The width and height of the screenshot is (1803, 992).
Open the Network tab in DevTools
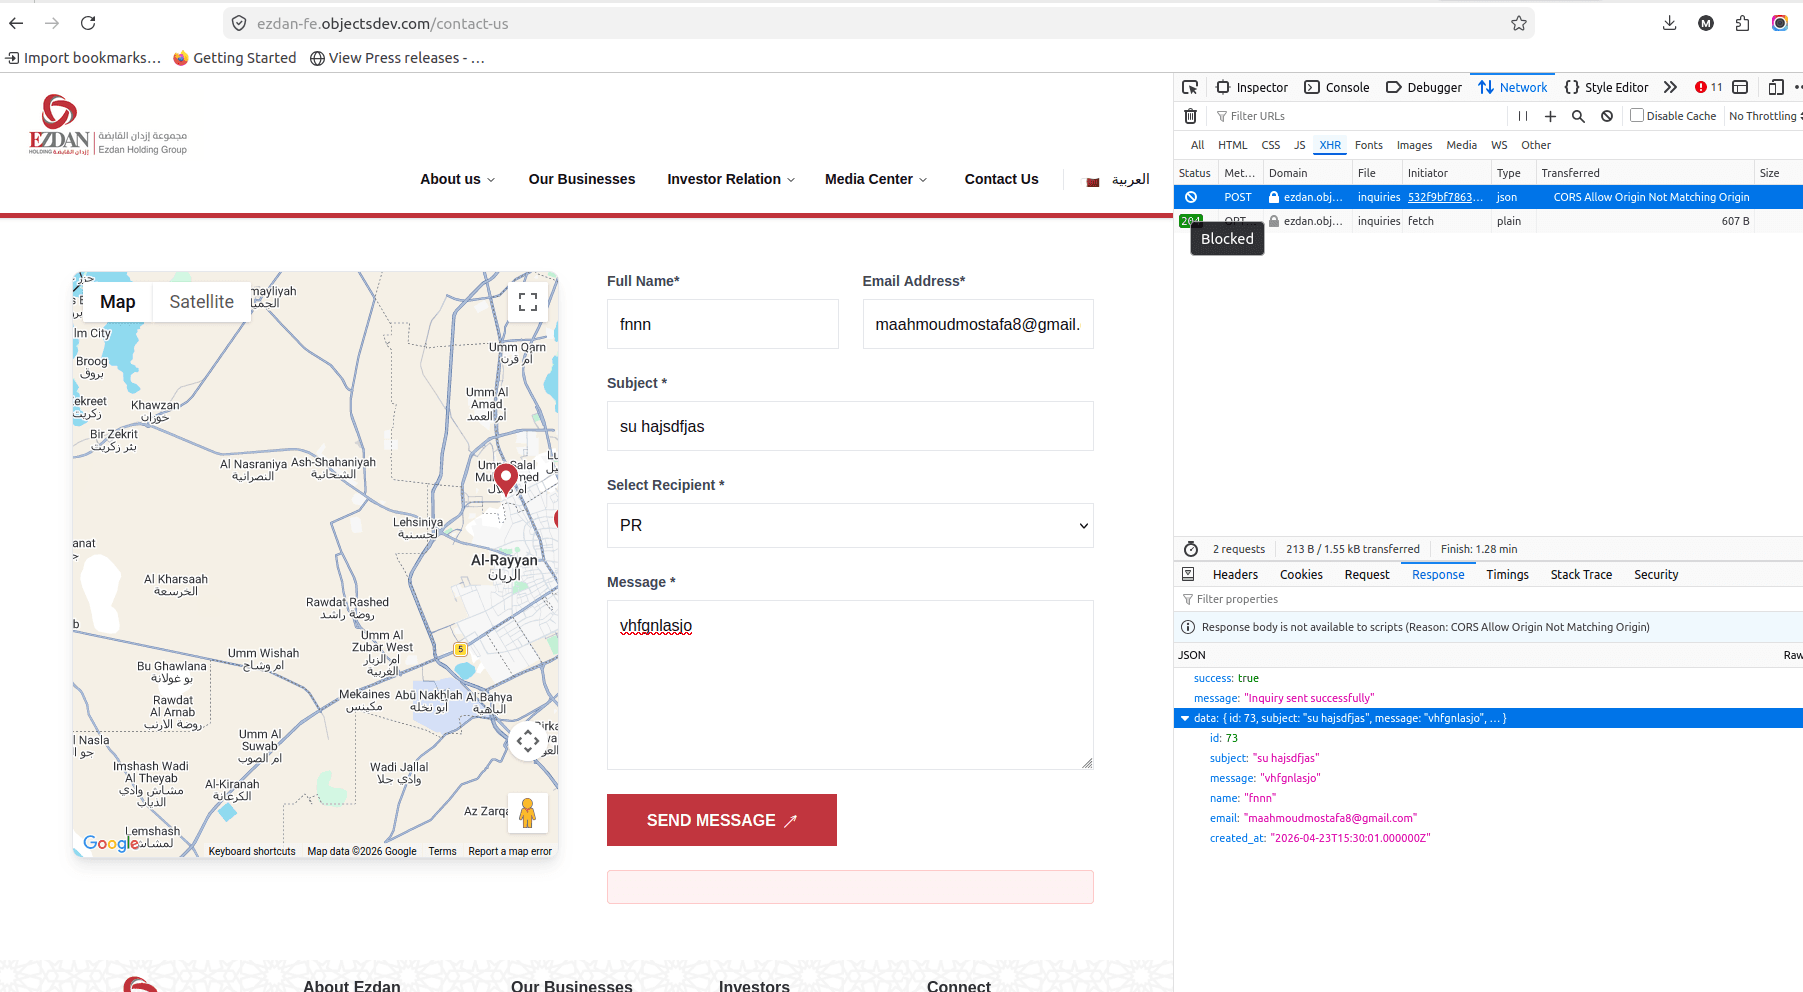pyautogui.click(x=1513, y=87)
